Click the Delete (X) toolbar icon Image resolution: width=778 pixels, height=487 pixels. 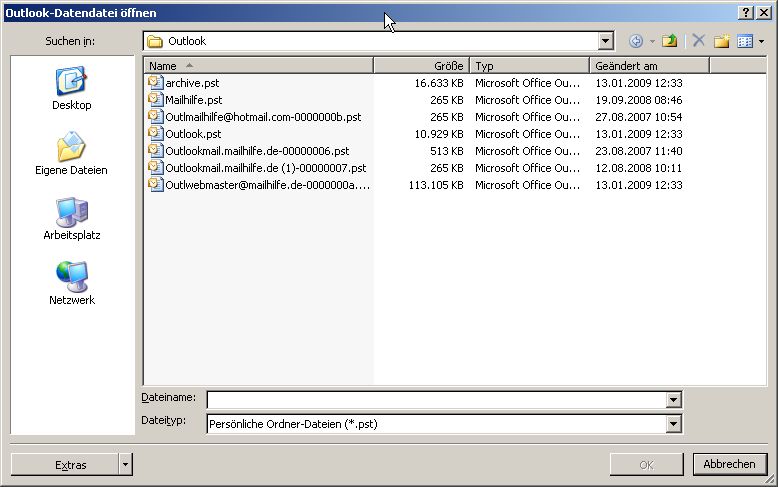pos(699,41)
